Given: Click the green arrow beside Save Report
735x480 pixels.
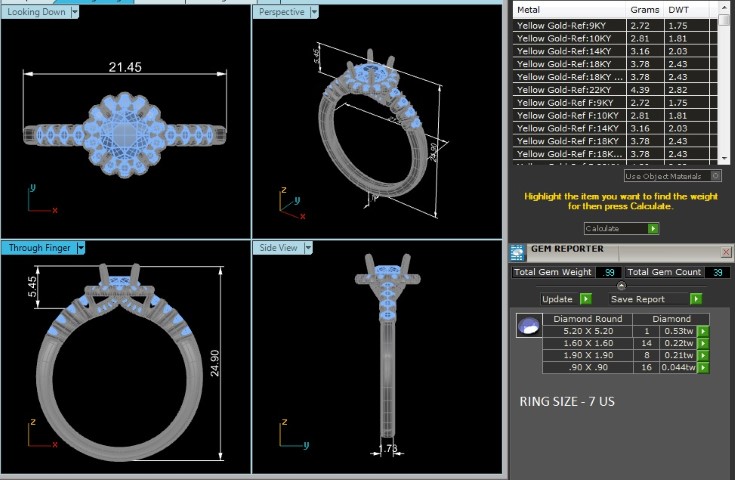Looking at the screenshot, I should coord(696,299).
